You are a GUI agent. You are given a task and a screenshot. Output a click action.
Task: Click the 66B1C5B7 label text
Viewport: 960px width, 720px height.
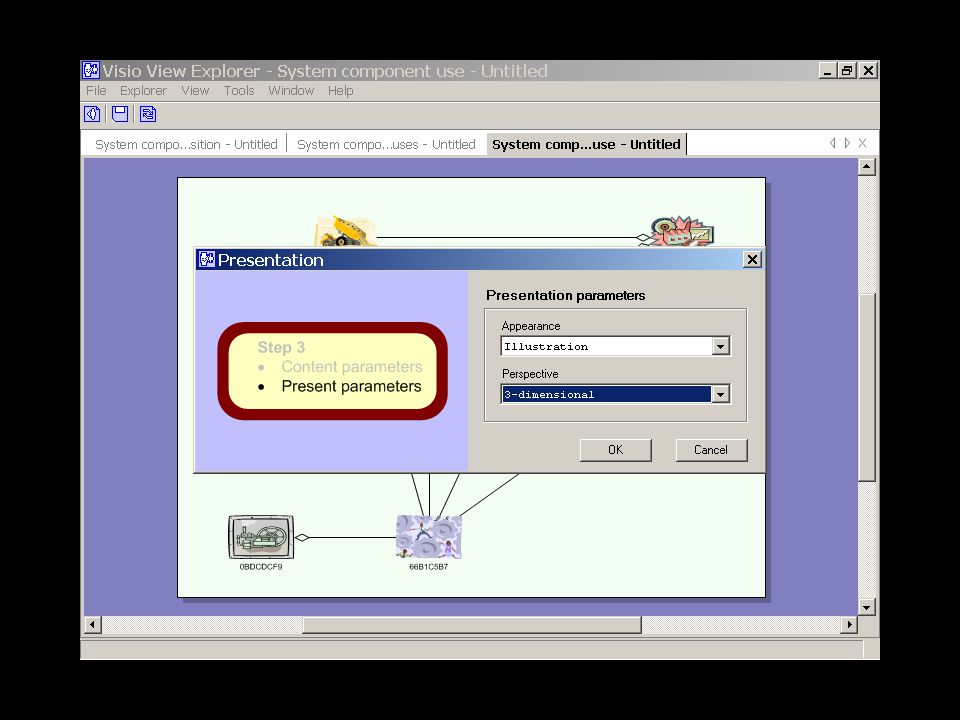coord(429,567)
